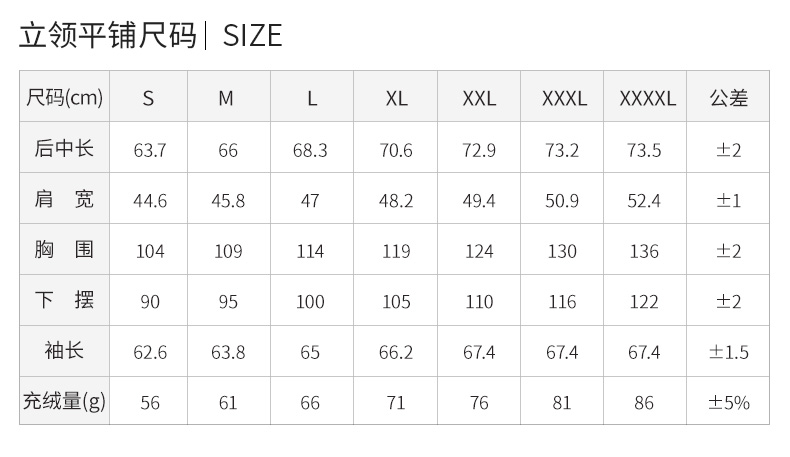This screenshot has height=457, width=790.
Task: Click the 公差 column header
Action: 728,96
